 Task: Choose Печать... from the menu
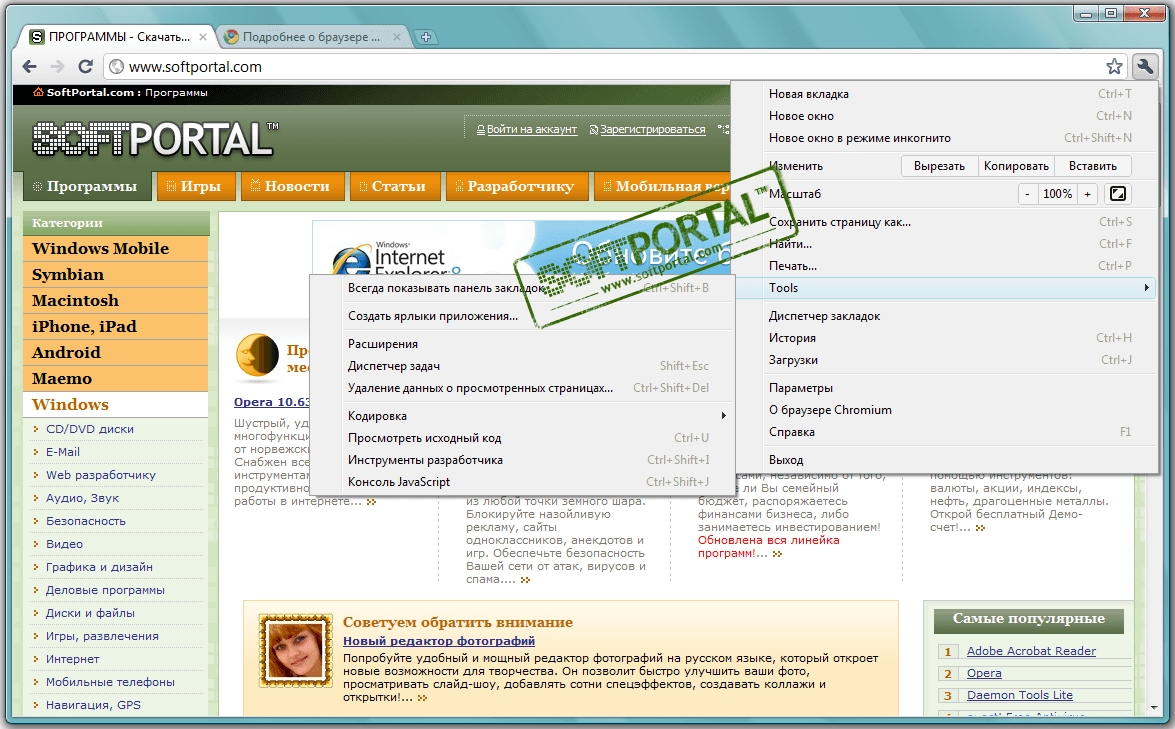click(x=946, y=265)
